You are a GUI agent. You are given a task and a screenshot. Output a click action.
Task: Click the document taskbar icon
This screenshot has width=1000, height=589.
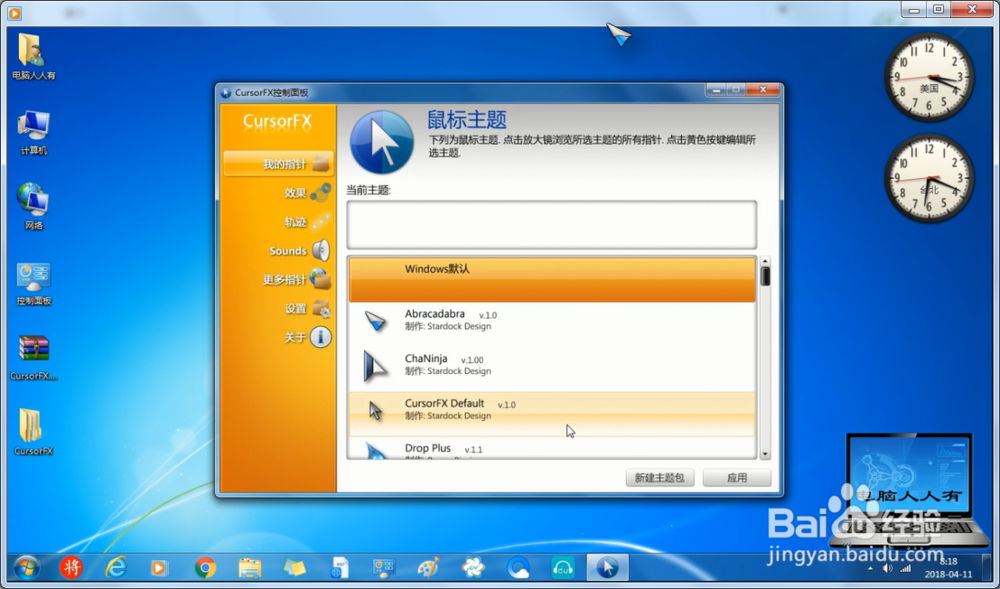pyautogui.click(x=339, y=567)
